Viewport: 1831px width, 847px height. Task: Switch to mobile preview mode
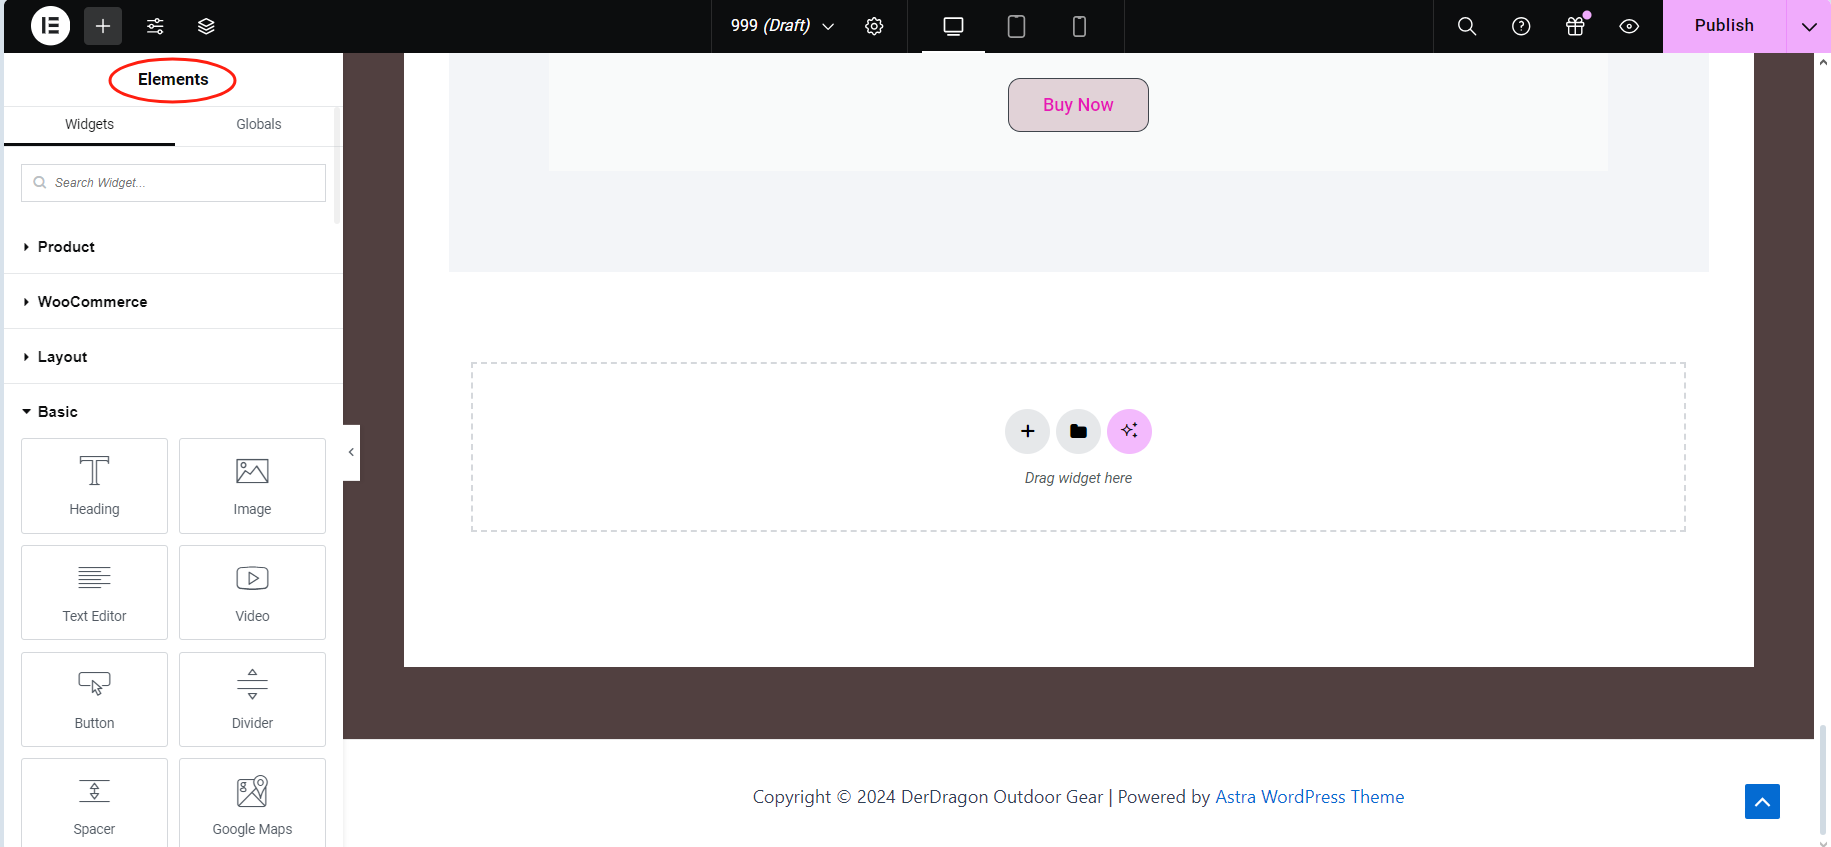[x=1079, y=26]
